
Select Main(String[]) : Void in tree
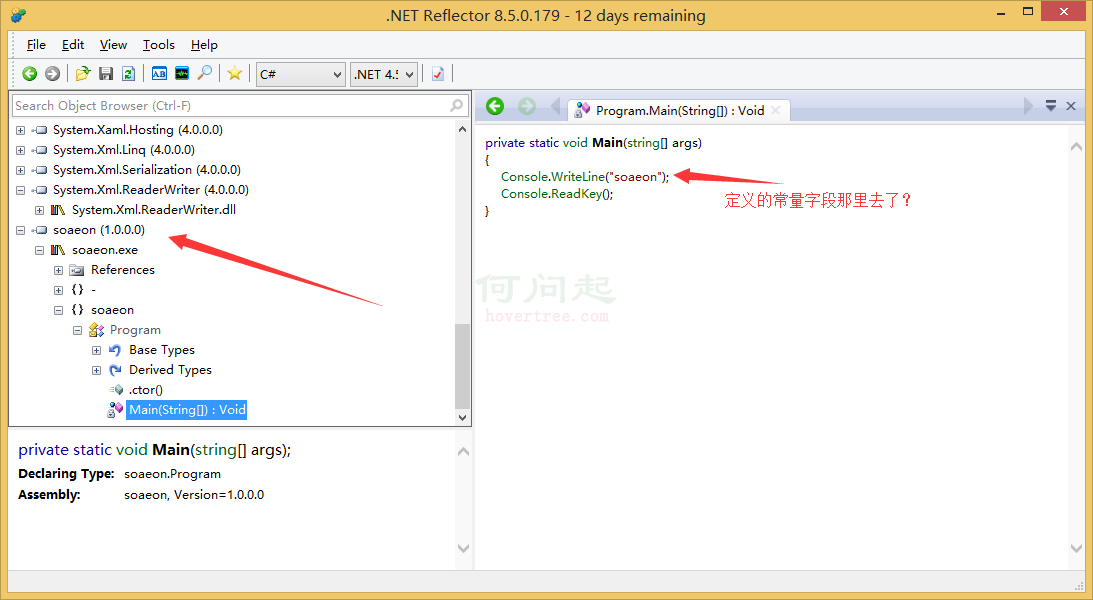point(187,410)
